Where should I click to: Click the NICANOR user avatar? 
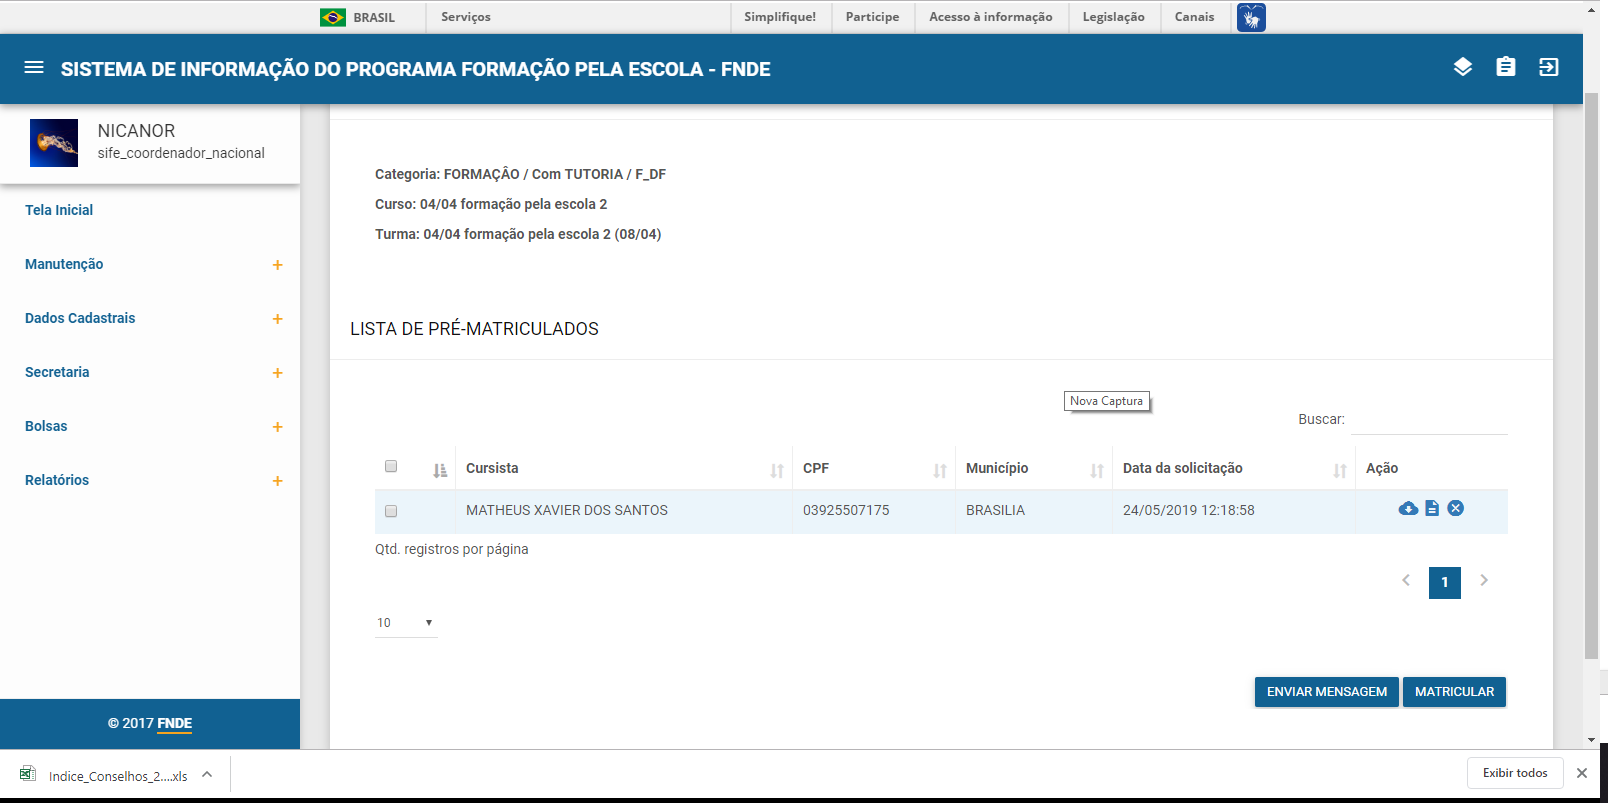pos(54,143)
